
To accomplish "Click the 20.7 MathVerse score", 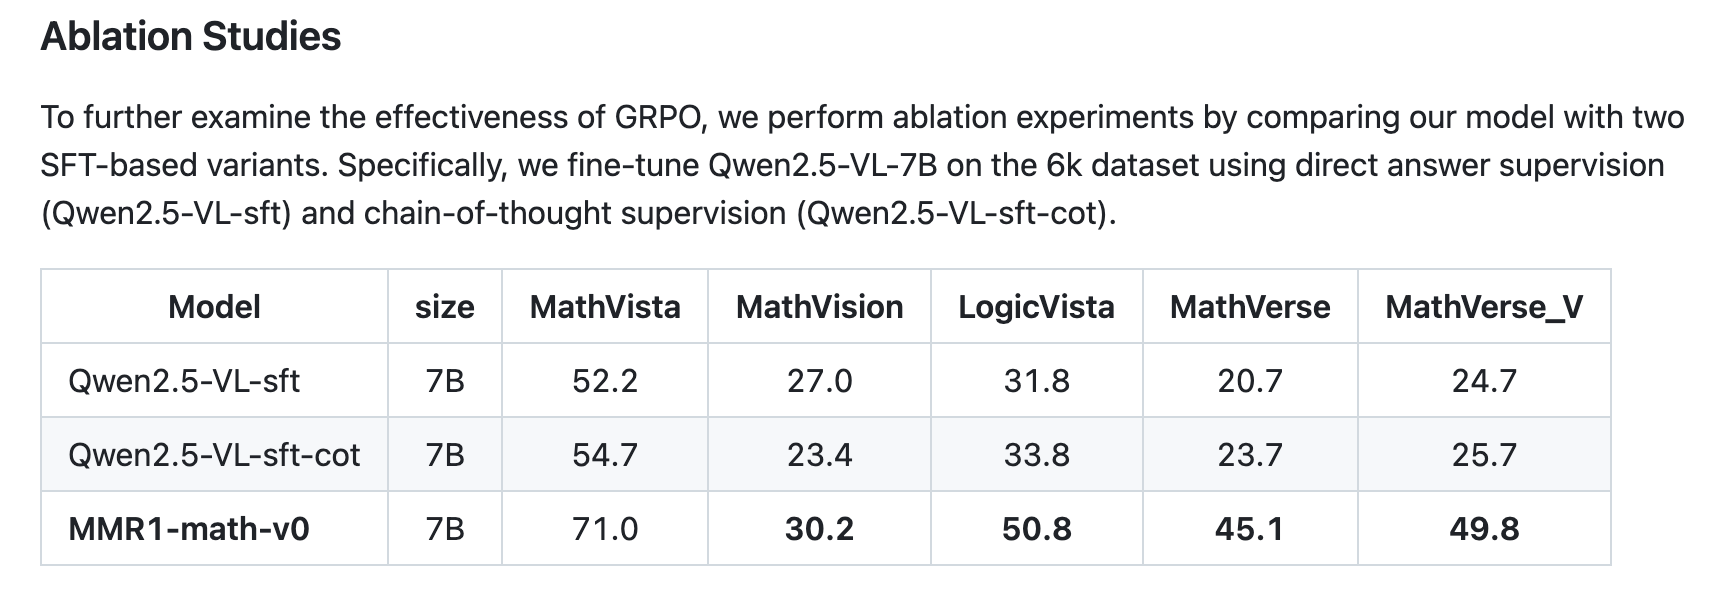I will [1250, 381].
